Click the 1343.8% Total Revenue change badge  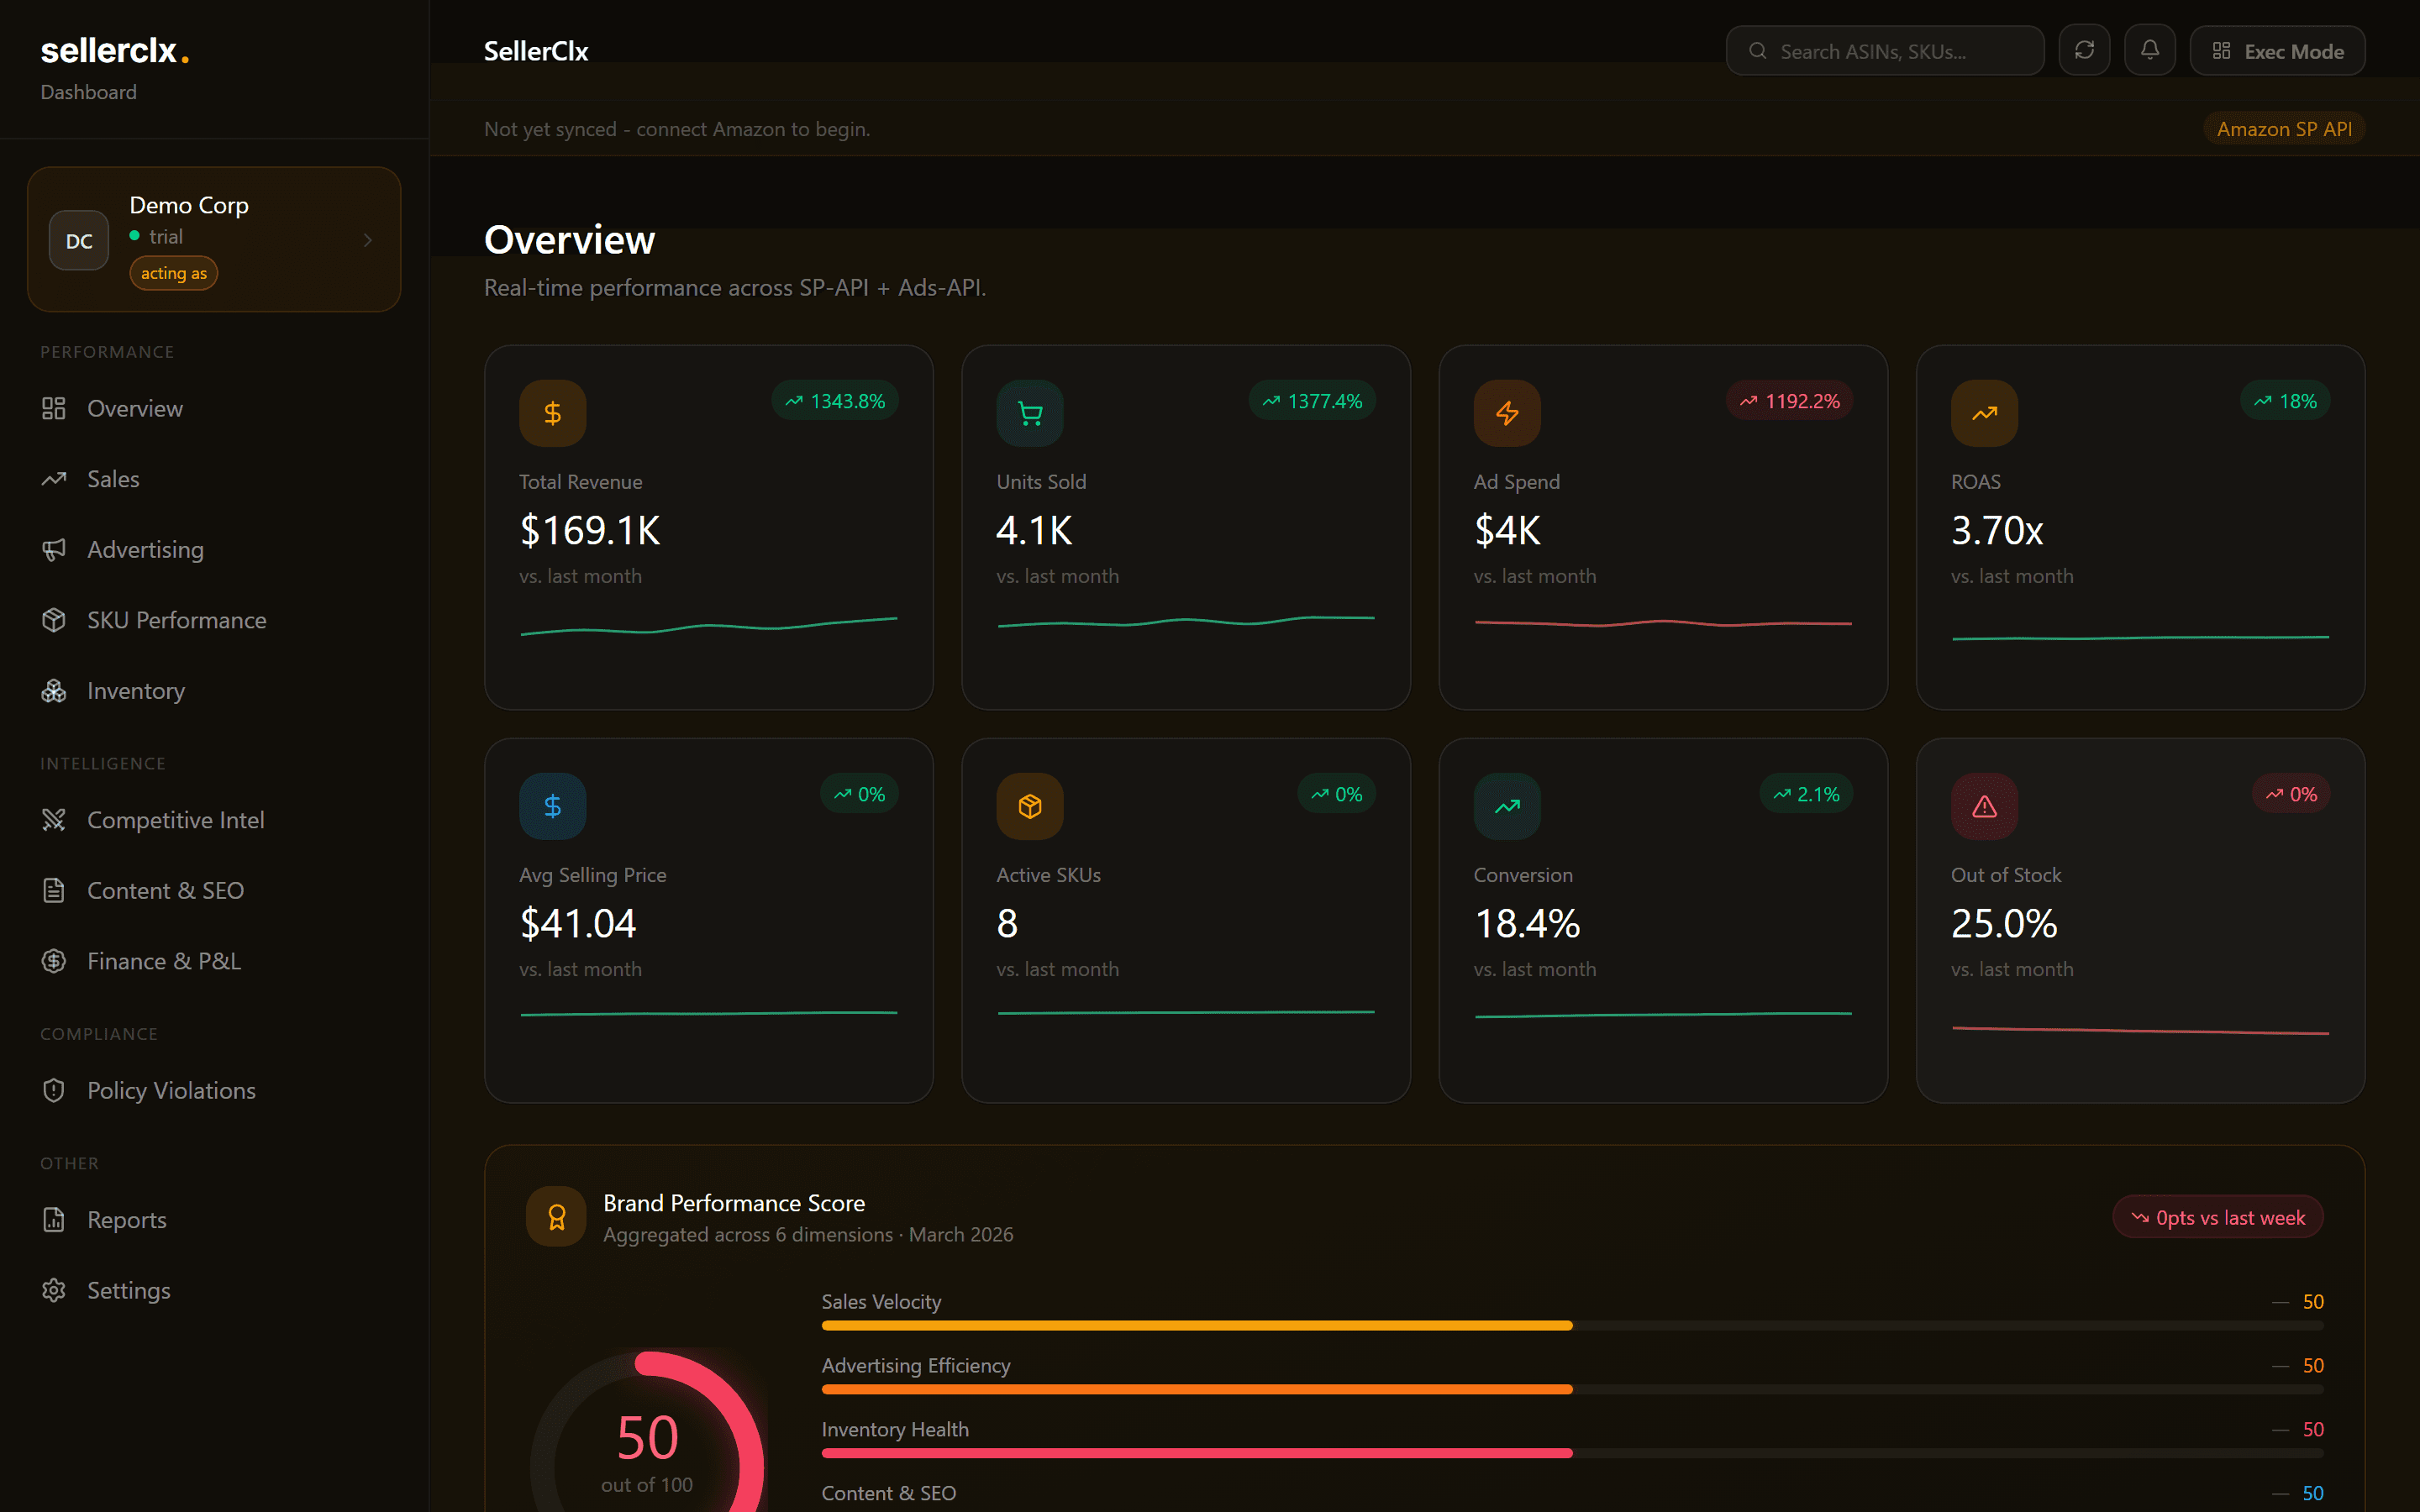(x=835, y=401)
